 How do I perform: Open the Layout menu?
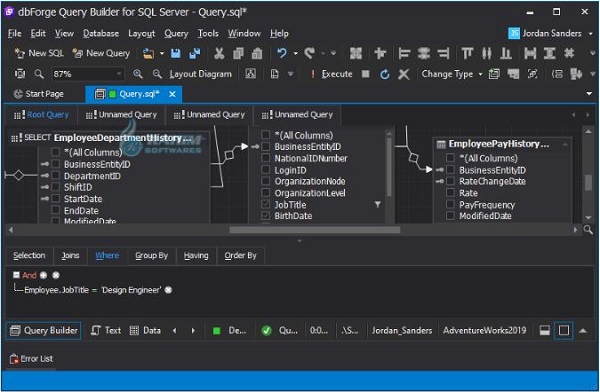point(142,33)
